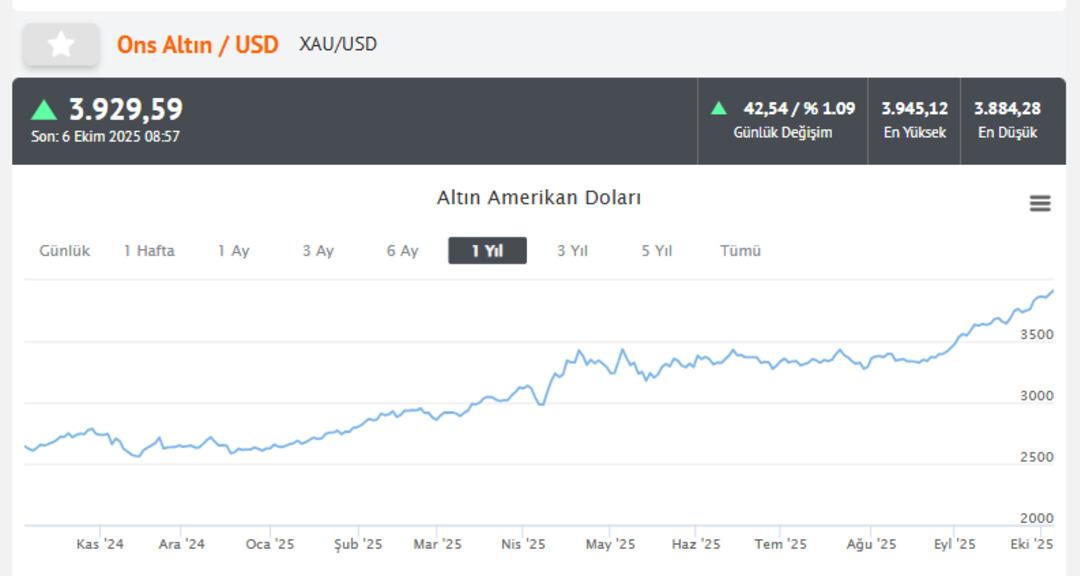Click the En Yüksek value 3.945,12
This screenshot has width=1080, height=576.
click(x=914, y=108)
